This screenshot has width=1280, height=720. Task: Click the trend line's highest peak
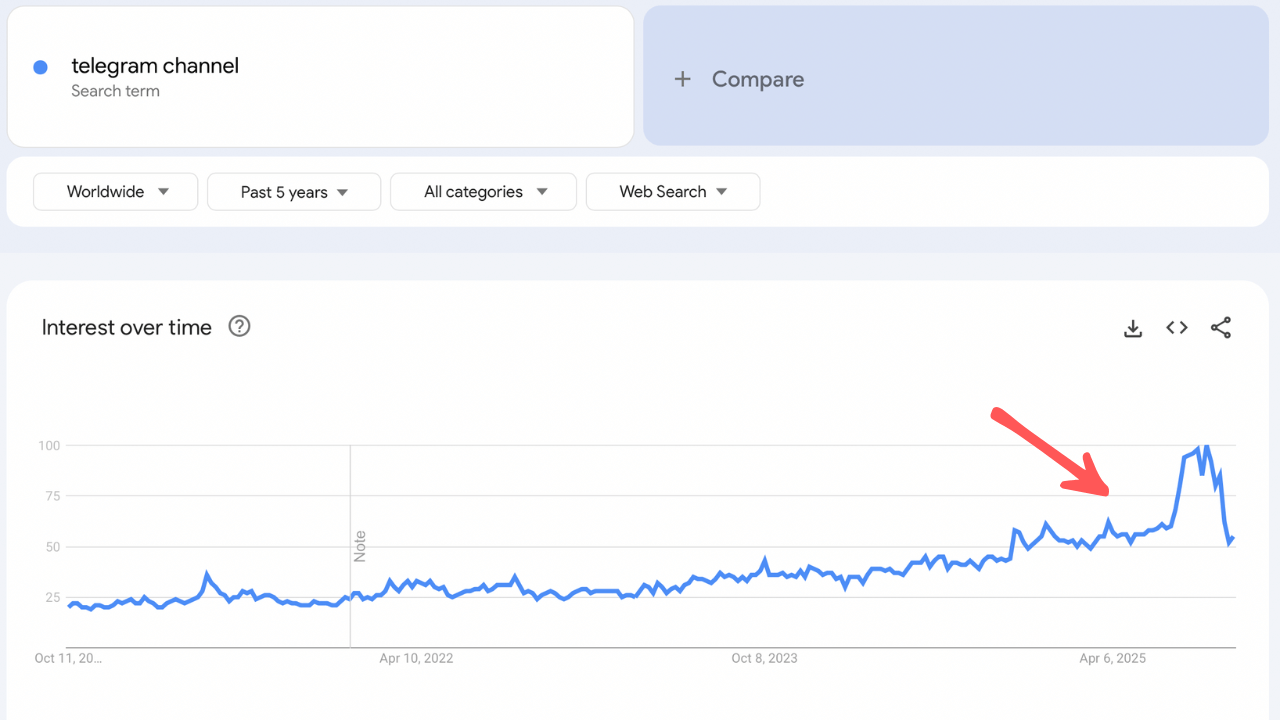point(1206,446)
